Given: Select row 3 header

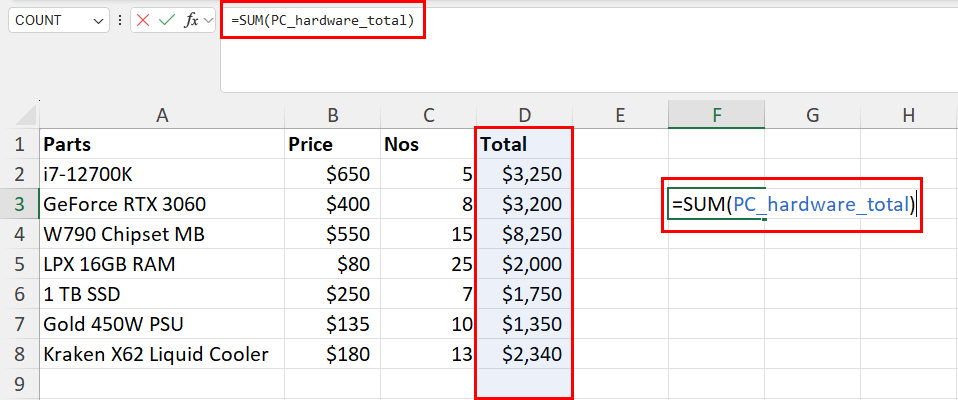Looking at the screenshot, I should click(x=20, y=204).
